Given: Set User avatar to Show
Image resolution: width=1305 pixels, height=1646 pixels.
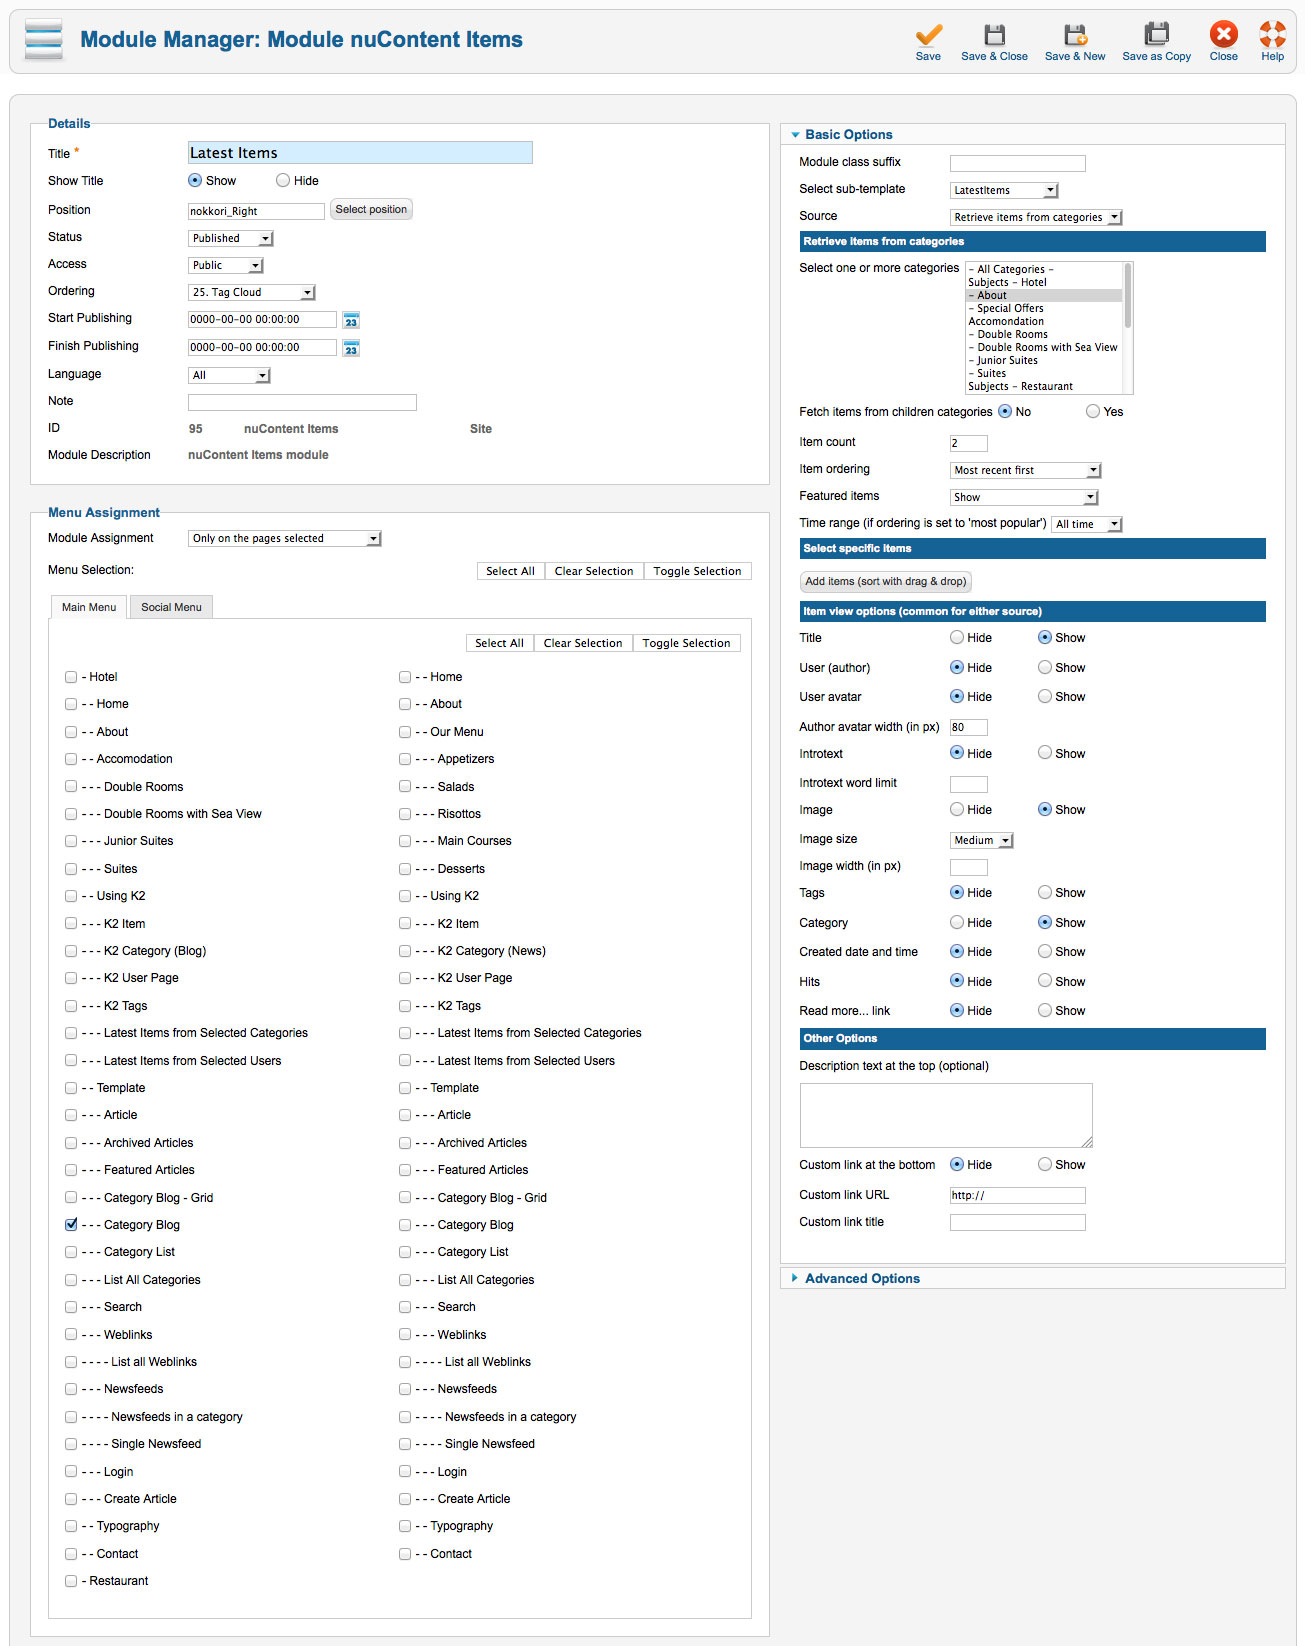Looking at the screenshot, I should (x=1045, y=697).
